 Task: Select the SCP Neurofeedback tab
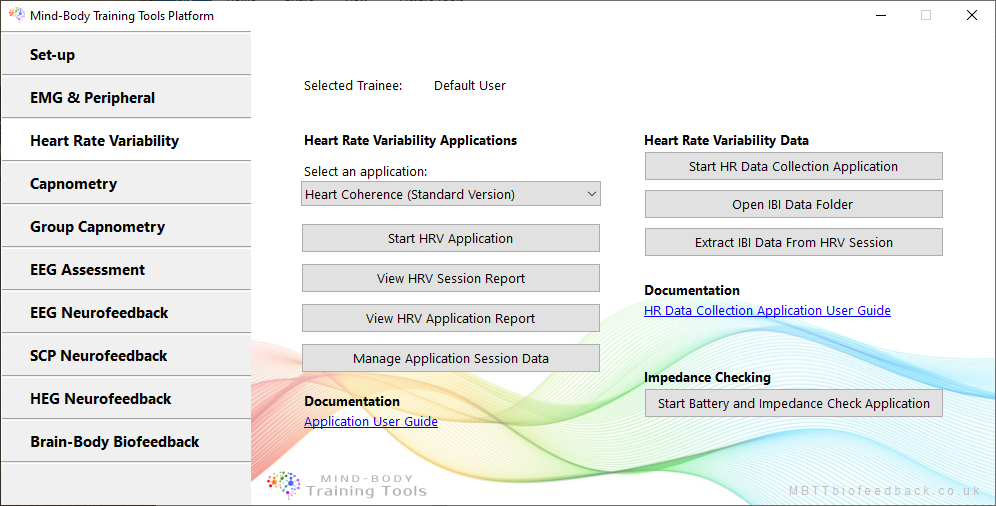pos(126,356)
